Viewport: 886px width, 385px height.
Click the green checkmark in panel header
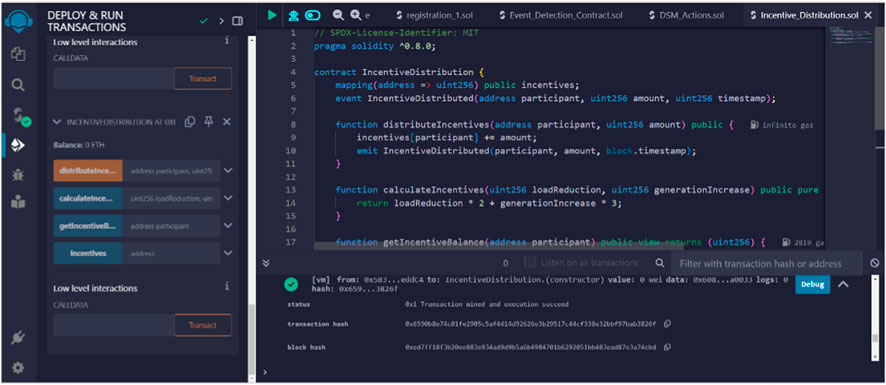[204, 21]
